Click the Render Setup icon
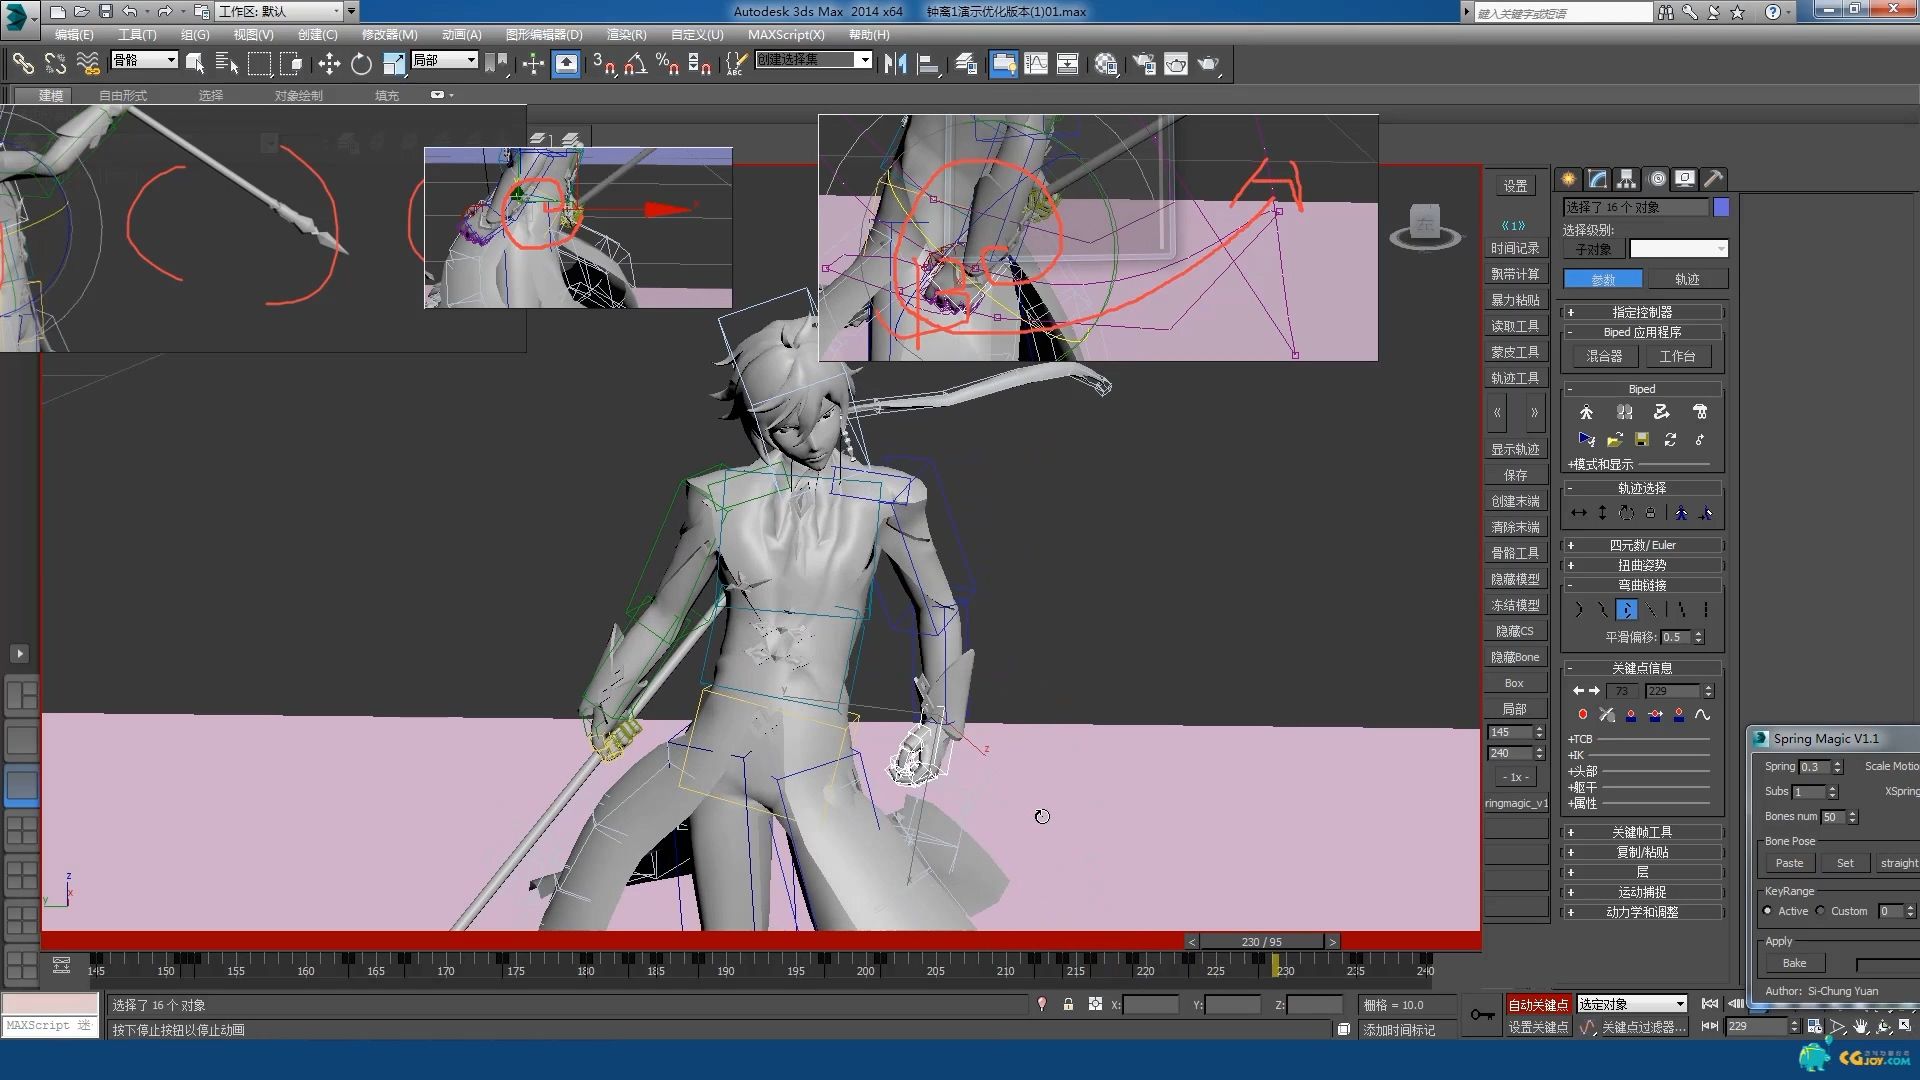Screen dimensions: 1920x1080 (1143, 64)
